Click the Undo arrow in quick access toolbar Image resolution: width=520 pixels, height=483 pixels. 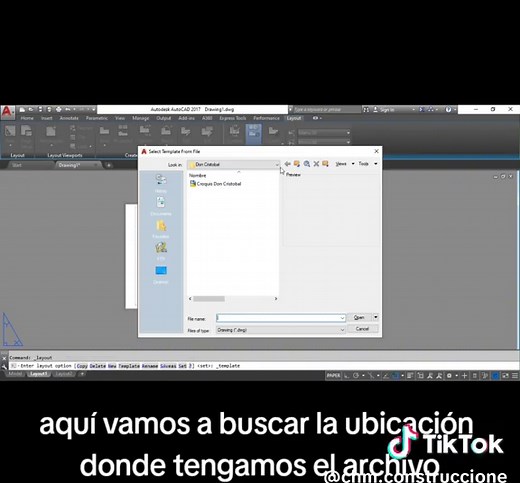point(67,109)
